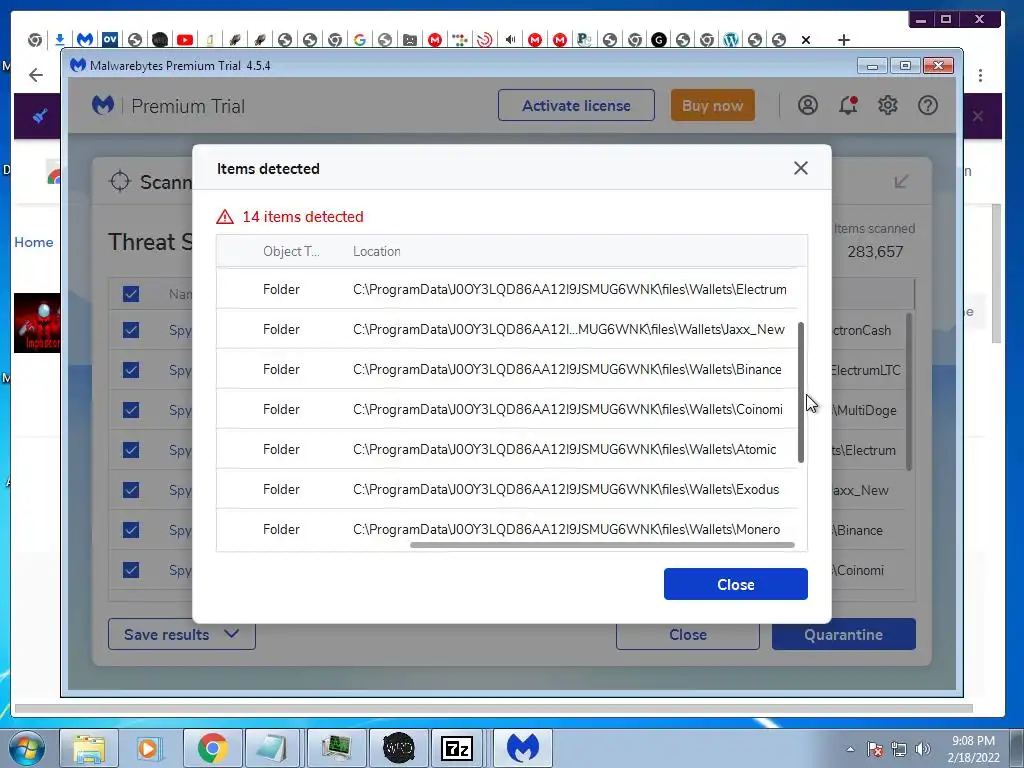Image resolution: width=1024 pixels, height=768 pixels.
Task: Click the Windows Start orb
Action: 27,748
